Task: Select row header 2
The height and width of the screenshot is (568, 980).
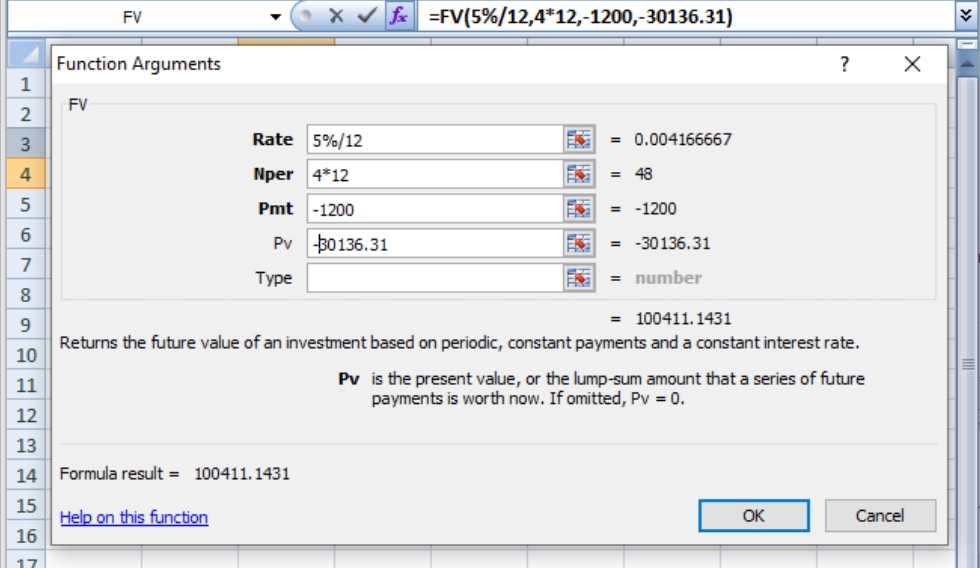Action: [x=26, y=114]
